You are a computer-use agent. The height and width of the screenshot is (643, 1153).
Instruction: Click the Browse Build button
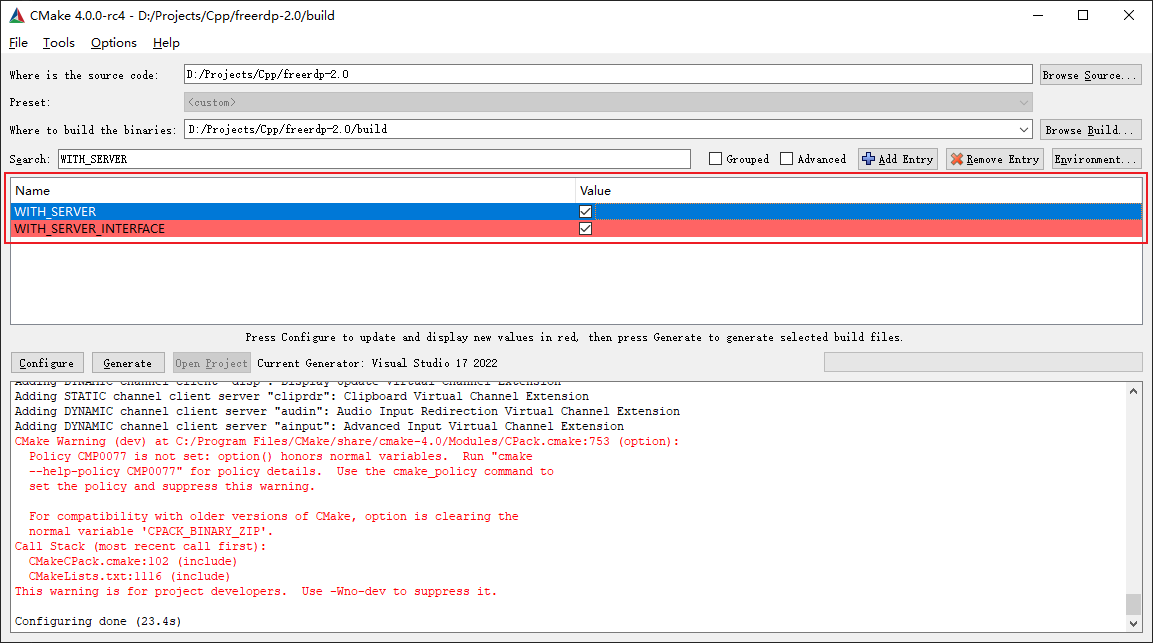pyautogui.click(x=1090, y=130)
